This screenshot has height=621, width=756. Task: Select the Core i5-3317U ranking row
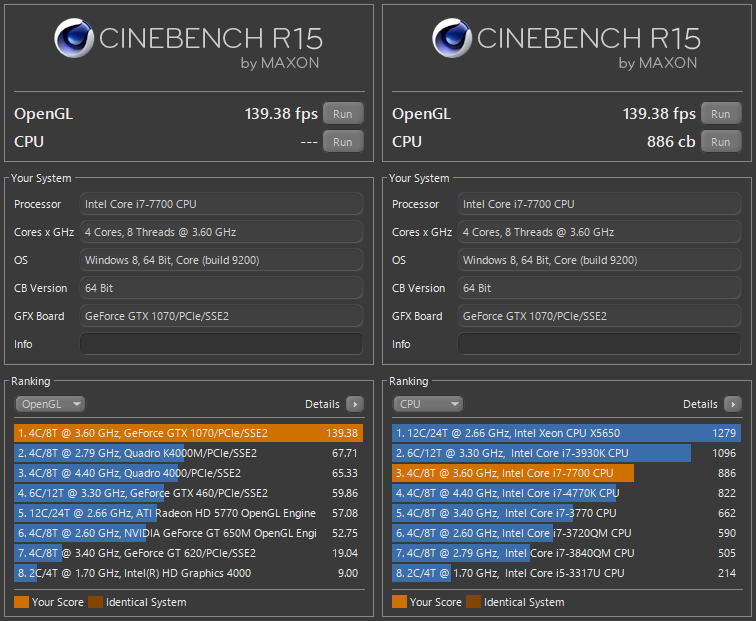tap(567, 573)
